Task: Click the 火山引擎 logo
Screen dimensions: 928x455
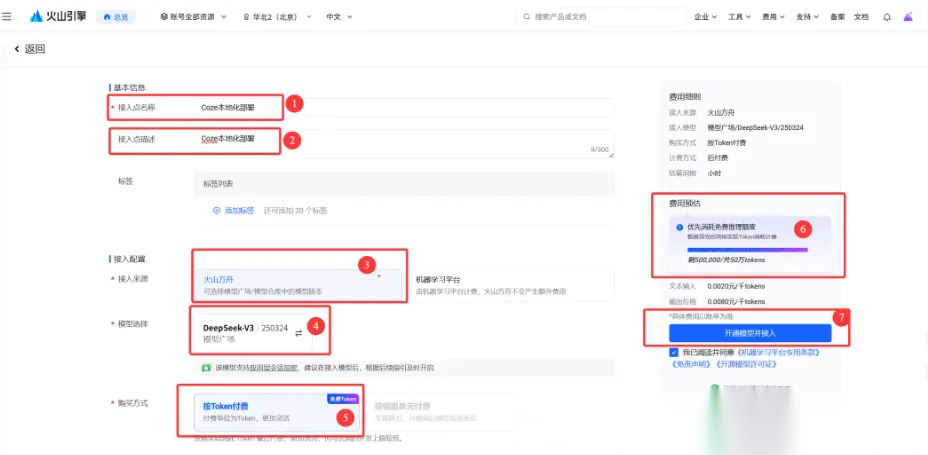Action: point(57,17)
